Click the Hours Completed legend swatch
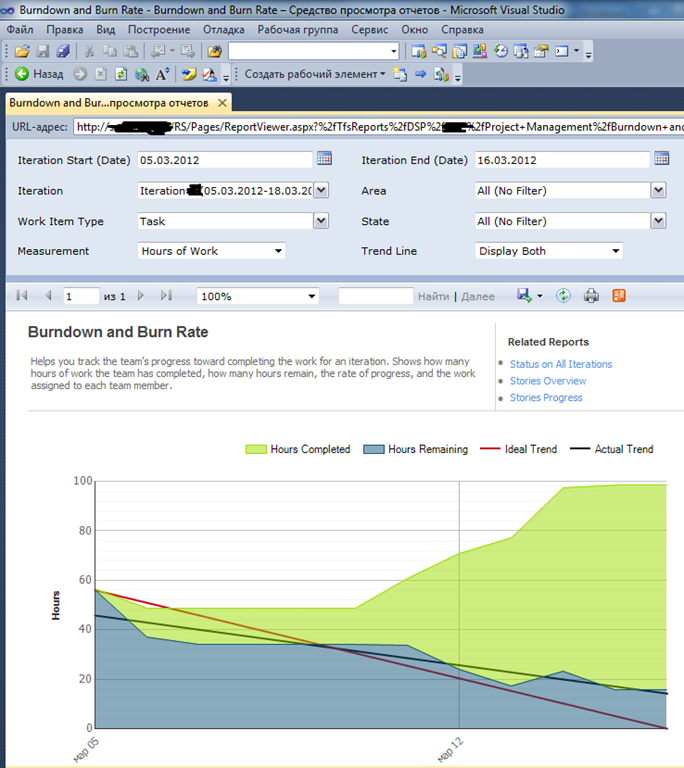This screenshot has height=768, width=684. coord(256,449)
